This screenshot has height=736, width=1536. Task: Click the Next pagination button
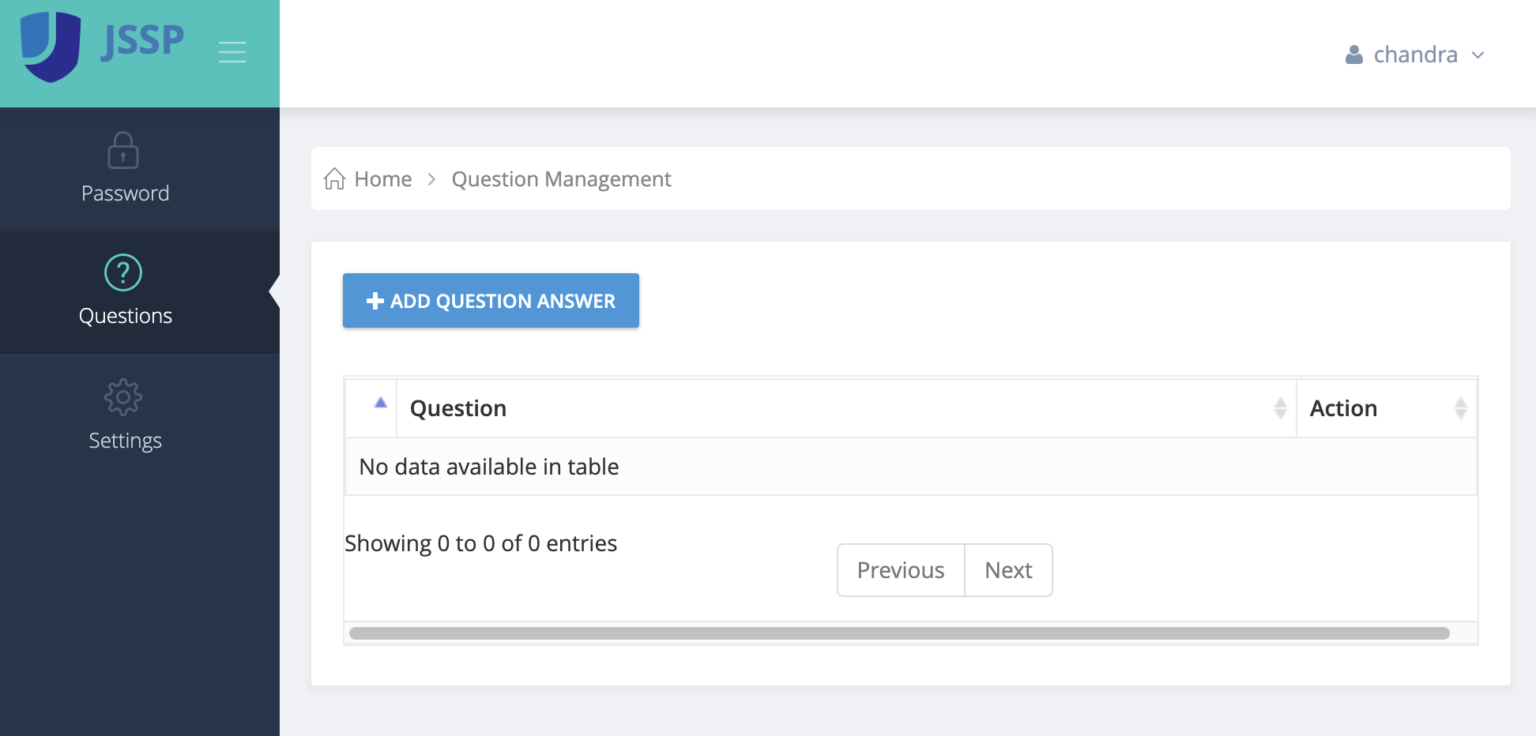pos(1008,570)
